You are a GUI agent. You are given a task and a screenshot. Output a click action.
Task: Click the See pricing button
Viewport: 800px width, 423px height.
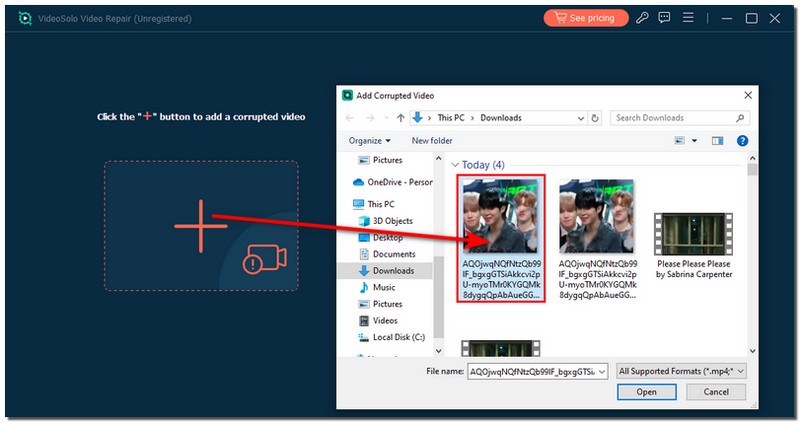(x=586, y=18)
